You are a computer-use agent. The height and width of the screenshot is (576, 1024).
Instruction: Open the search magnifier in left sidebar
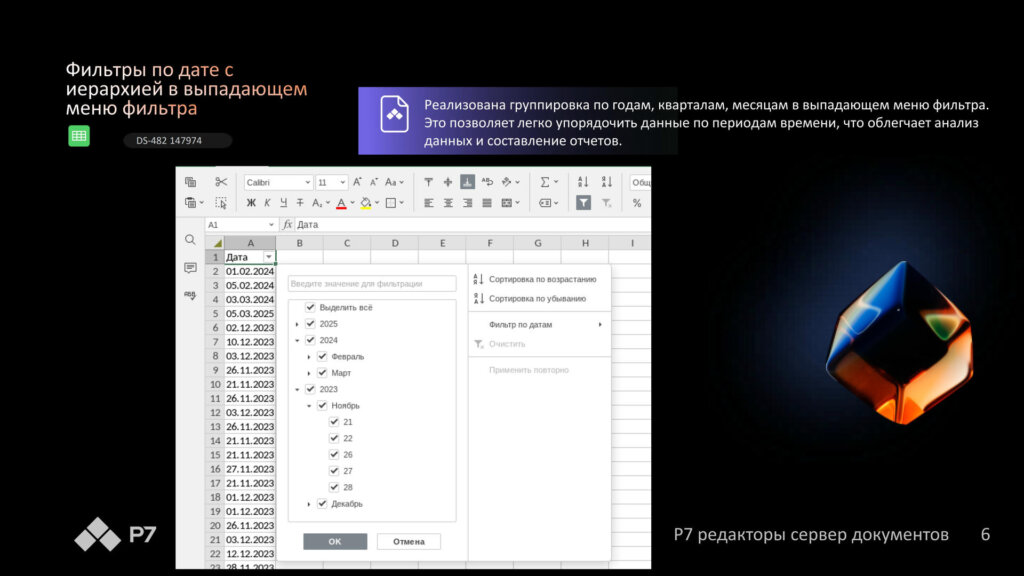point(190,240)
